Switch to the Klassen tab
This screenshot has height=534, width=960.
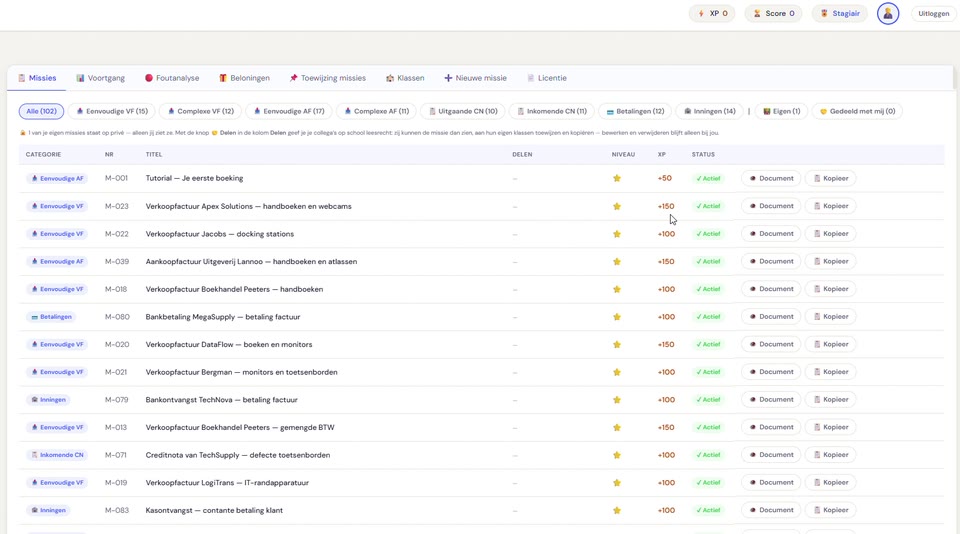[405, 78]
